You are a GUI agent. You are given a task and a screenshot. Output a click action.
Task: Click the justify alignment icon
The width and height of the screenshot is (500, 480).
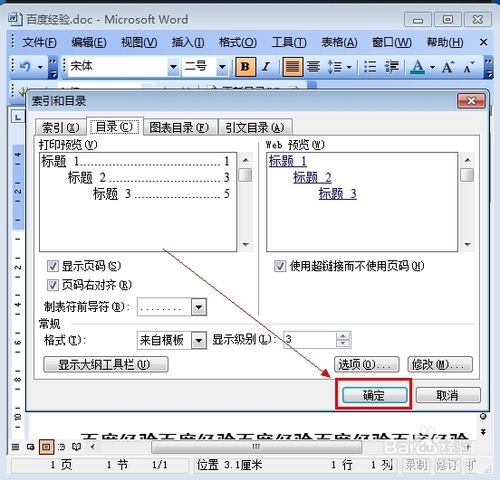pos(292,67)
